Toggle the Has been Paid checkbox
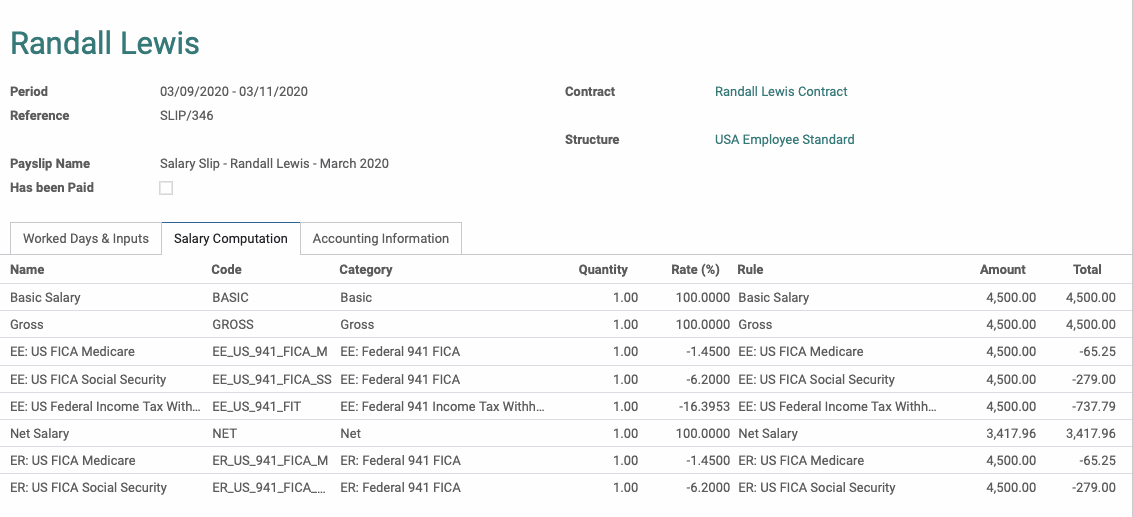The image size is (1133, 517). (166, 188)
